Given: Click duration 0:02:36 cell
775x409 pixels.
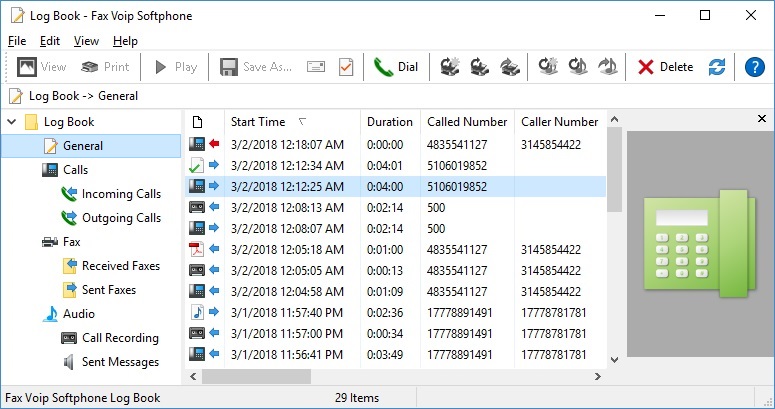Looking at the screenshot, I should (385, 313).
